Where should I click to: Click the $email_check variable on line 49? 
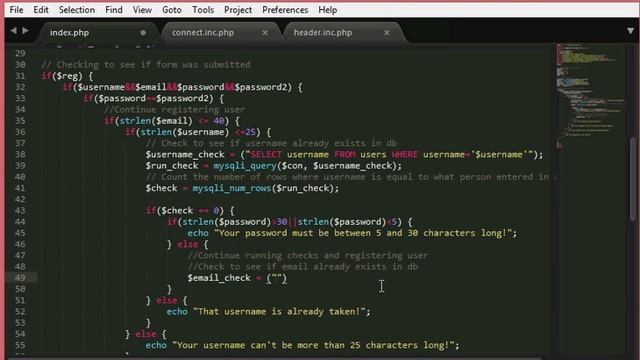[219, 278]
